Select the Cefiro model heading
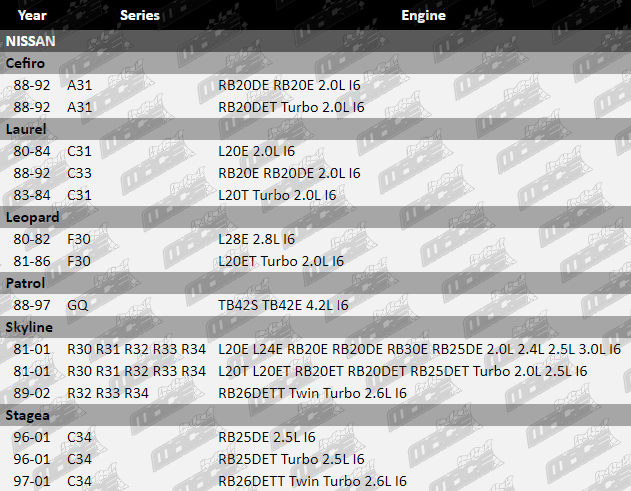The width and height of the screenshot is (631, 491). point(25,63)
